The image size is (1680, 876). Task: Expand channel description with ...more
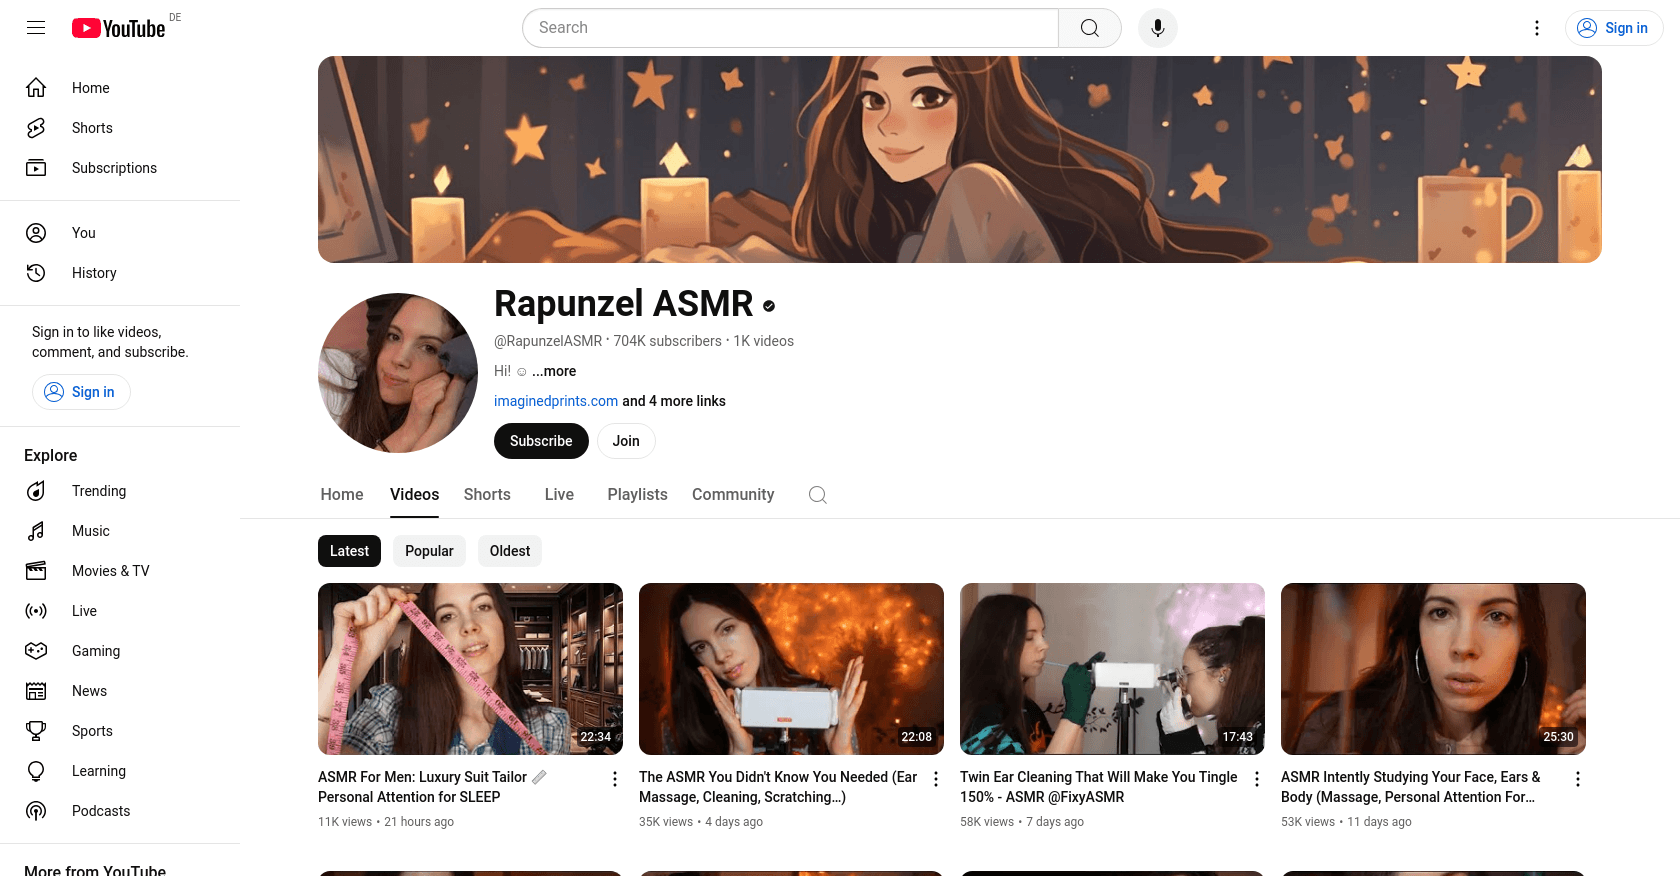[x=554, y=371]
